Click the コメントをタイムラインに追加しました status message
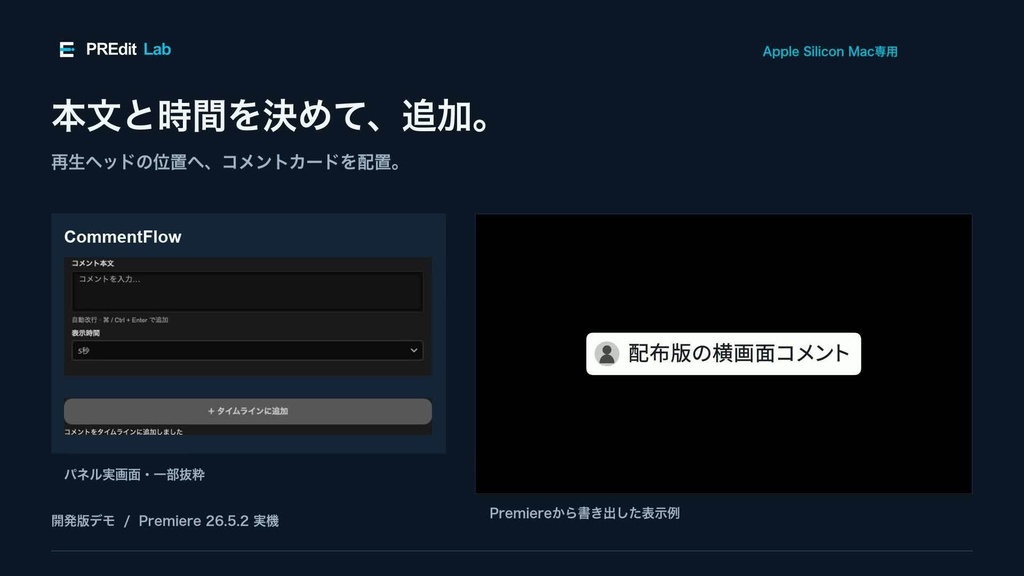 point(123,432)
